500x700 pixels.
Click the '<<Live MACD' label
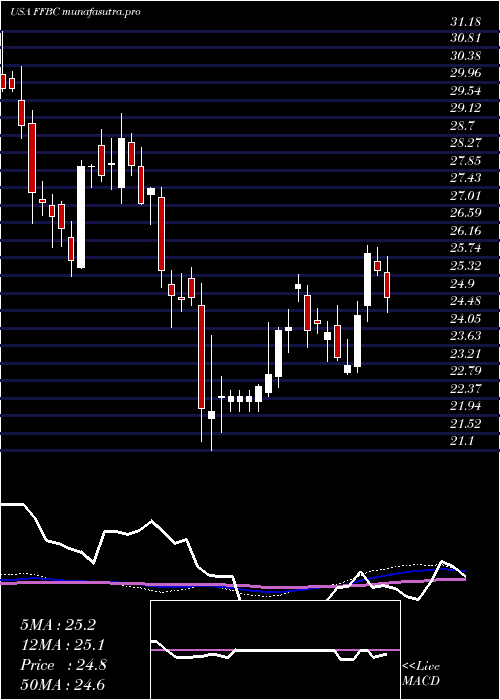coord(421,674)
